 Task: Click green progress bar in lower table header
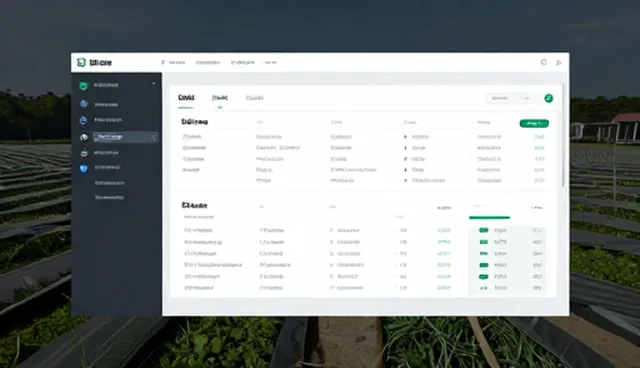(x=489, y=217)
